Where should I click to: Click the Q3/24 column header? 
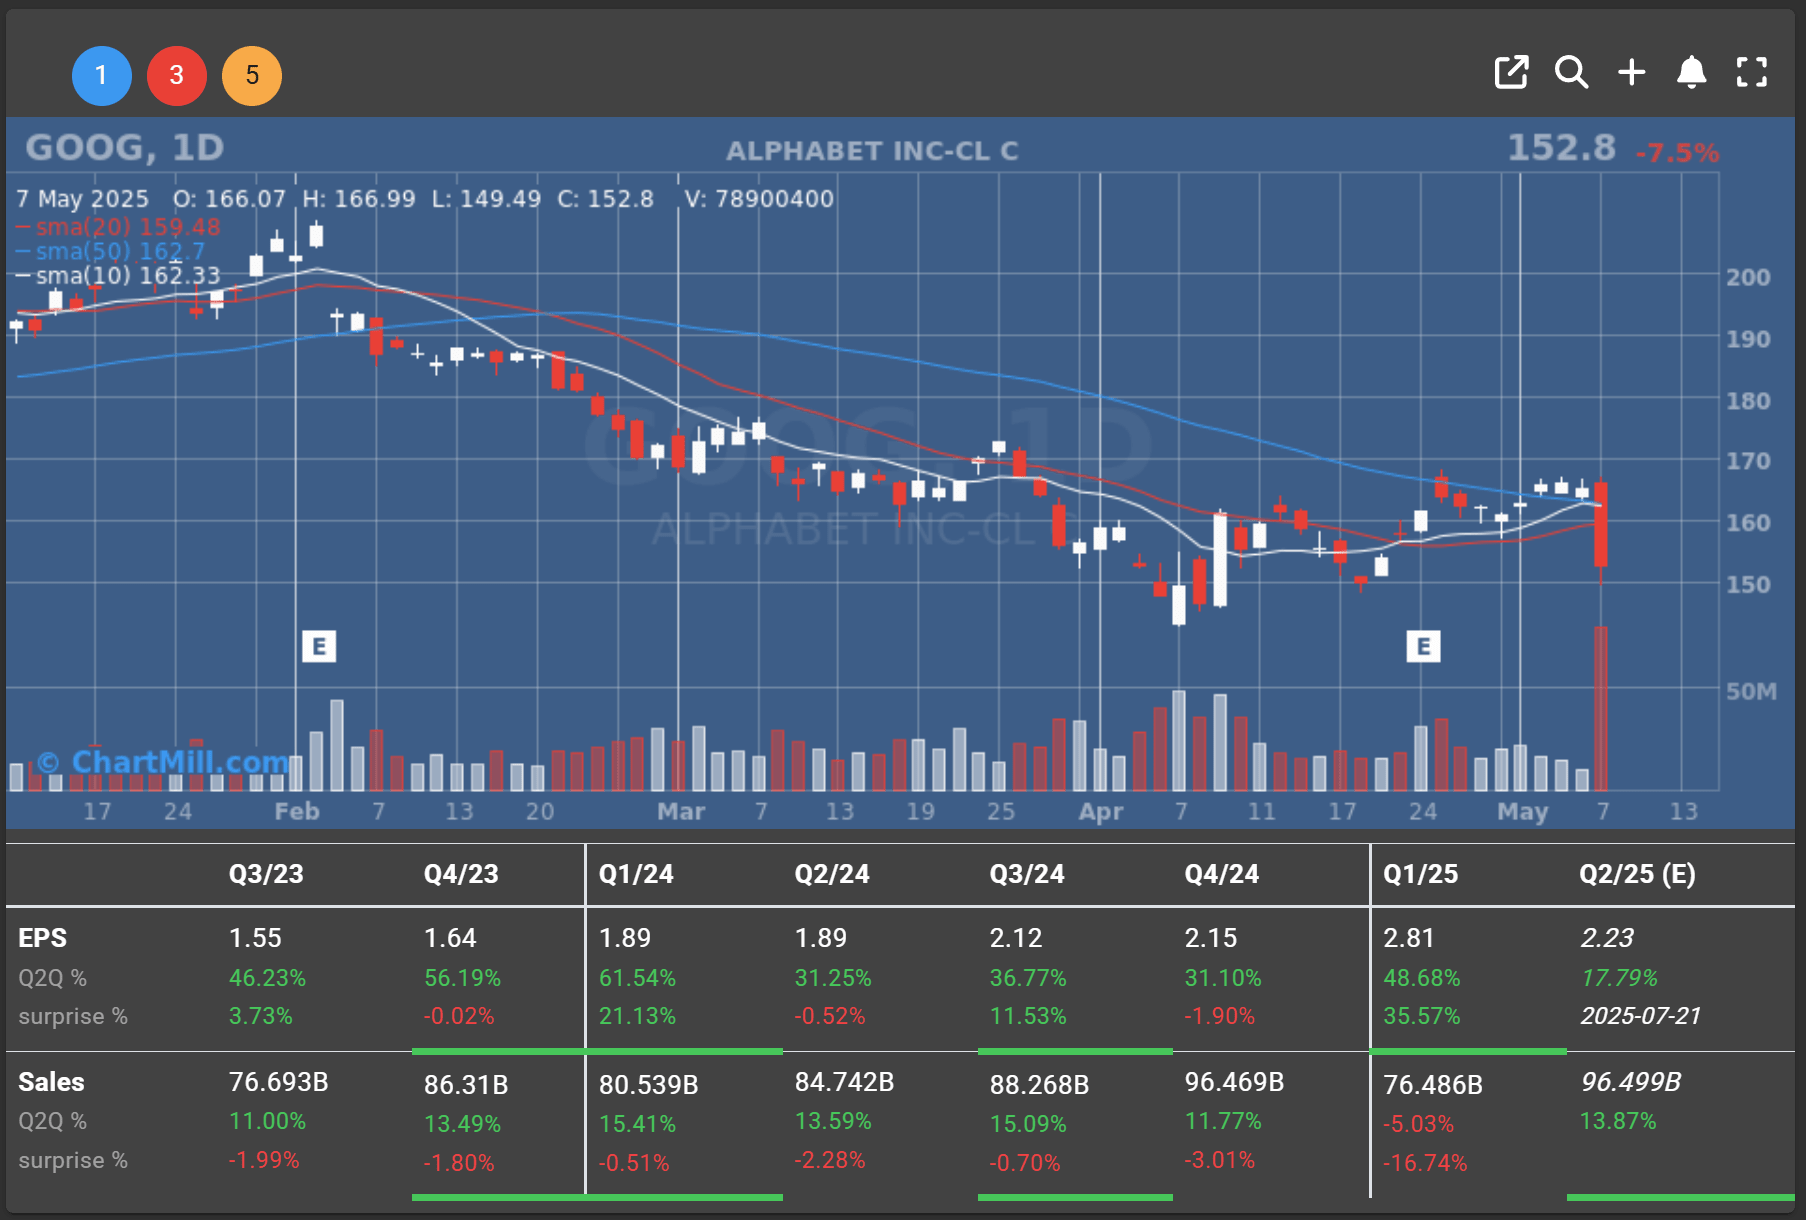click(1027, 874)
